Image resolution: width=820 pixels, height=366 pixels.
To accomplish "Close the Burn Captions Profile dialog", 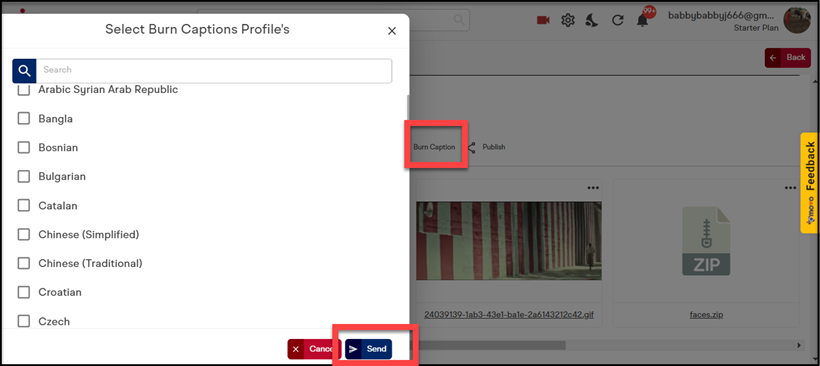I will [392, 31].
